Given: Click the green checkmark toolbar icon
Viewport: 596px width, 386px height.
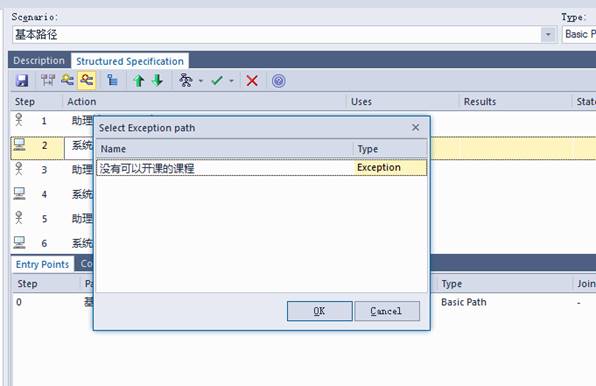Looking at the screenshot, I should pyautogui.click(x=217, y=81).
